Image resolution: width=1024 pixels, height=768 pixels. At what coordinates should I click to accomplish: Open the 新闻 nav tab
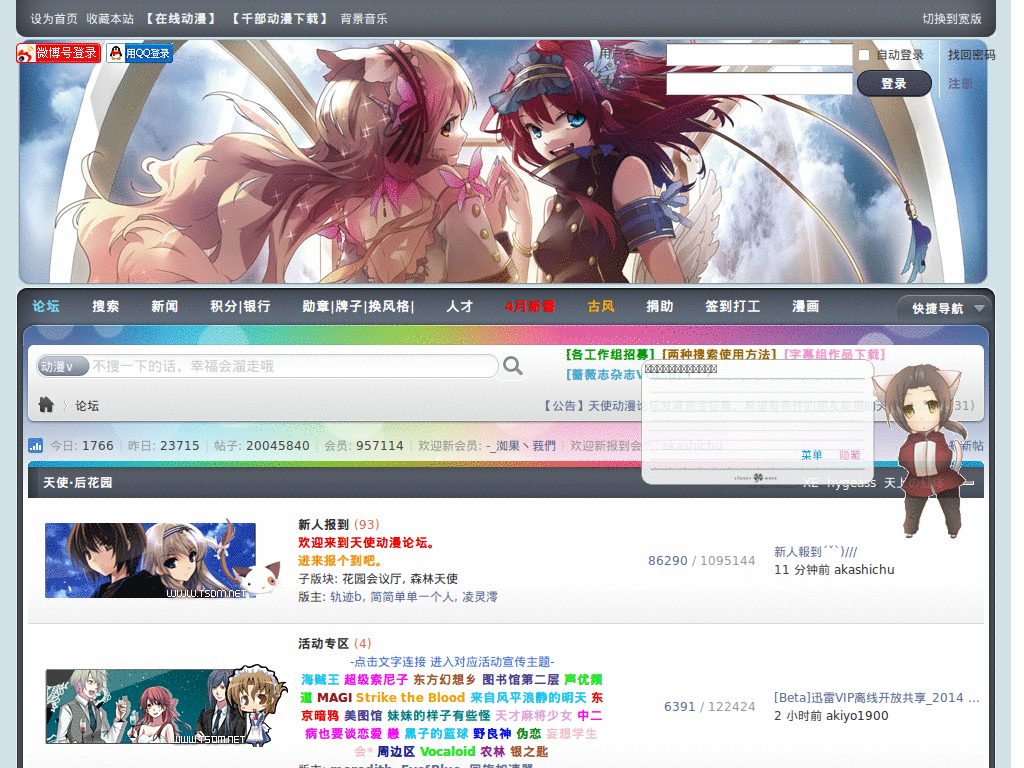point(165,306)
